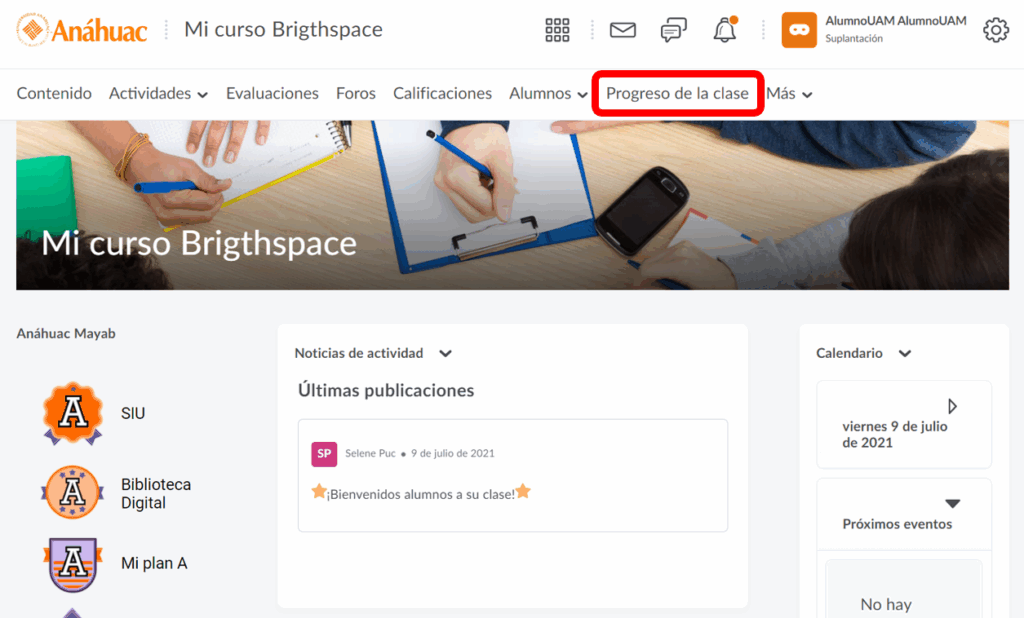Open the viernes 9 de julio date link
The image size is (1024, 618).
point(894,434)
